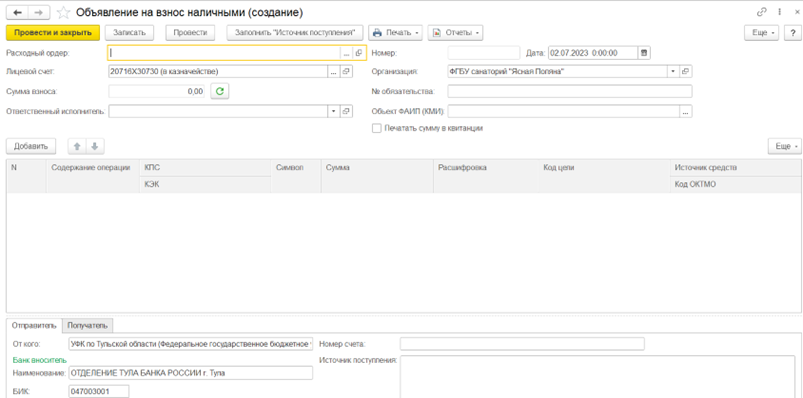803x398 pixels.
Task: Save document with Записать
Action: pyautogui.click(x=130, y=32)
